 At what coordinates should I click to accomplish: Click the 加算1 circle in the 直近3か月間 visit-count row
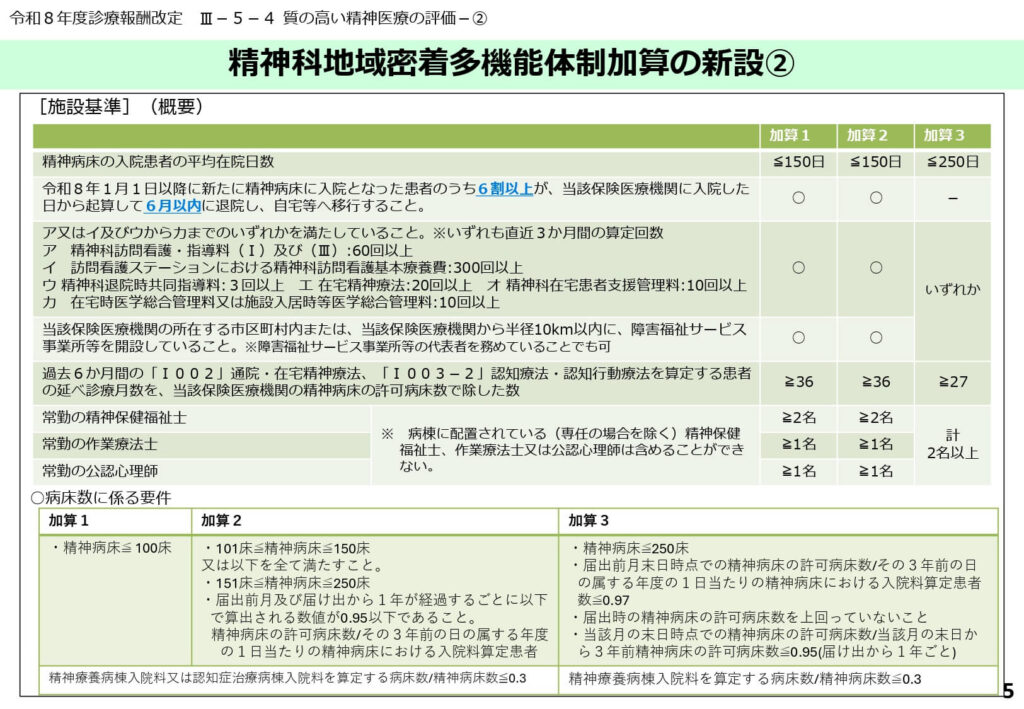coord(797,268)
